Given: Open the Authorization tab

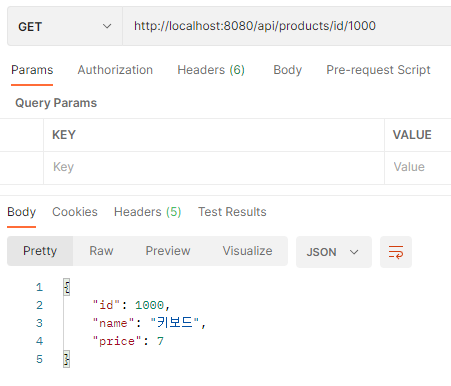Looking at the screenshot, I should click(115, 70).
